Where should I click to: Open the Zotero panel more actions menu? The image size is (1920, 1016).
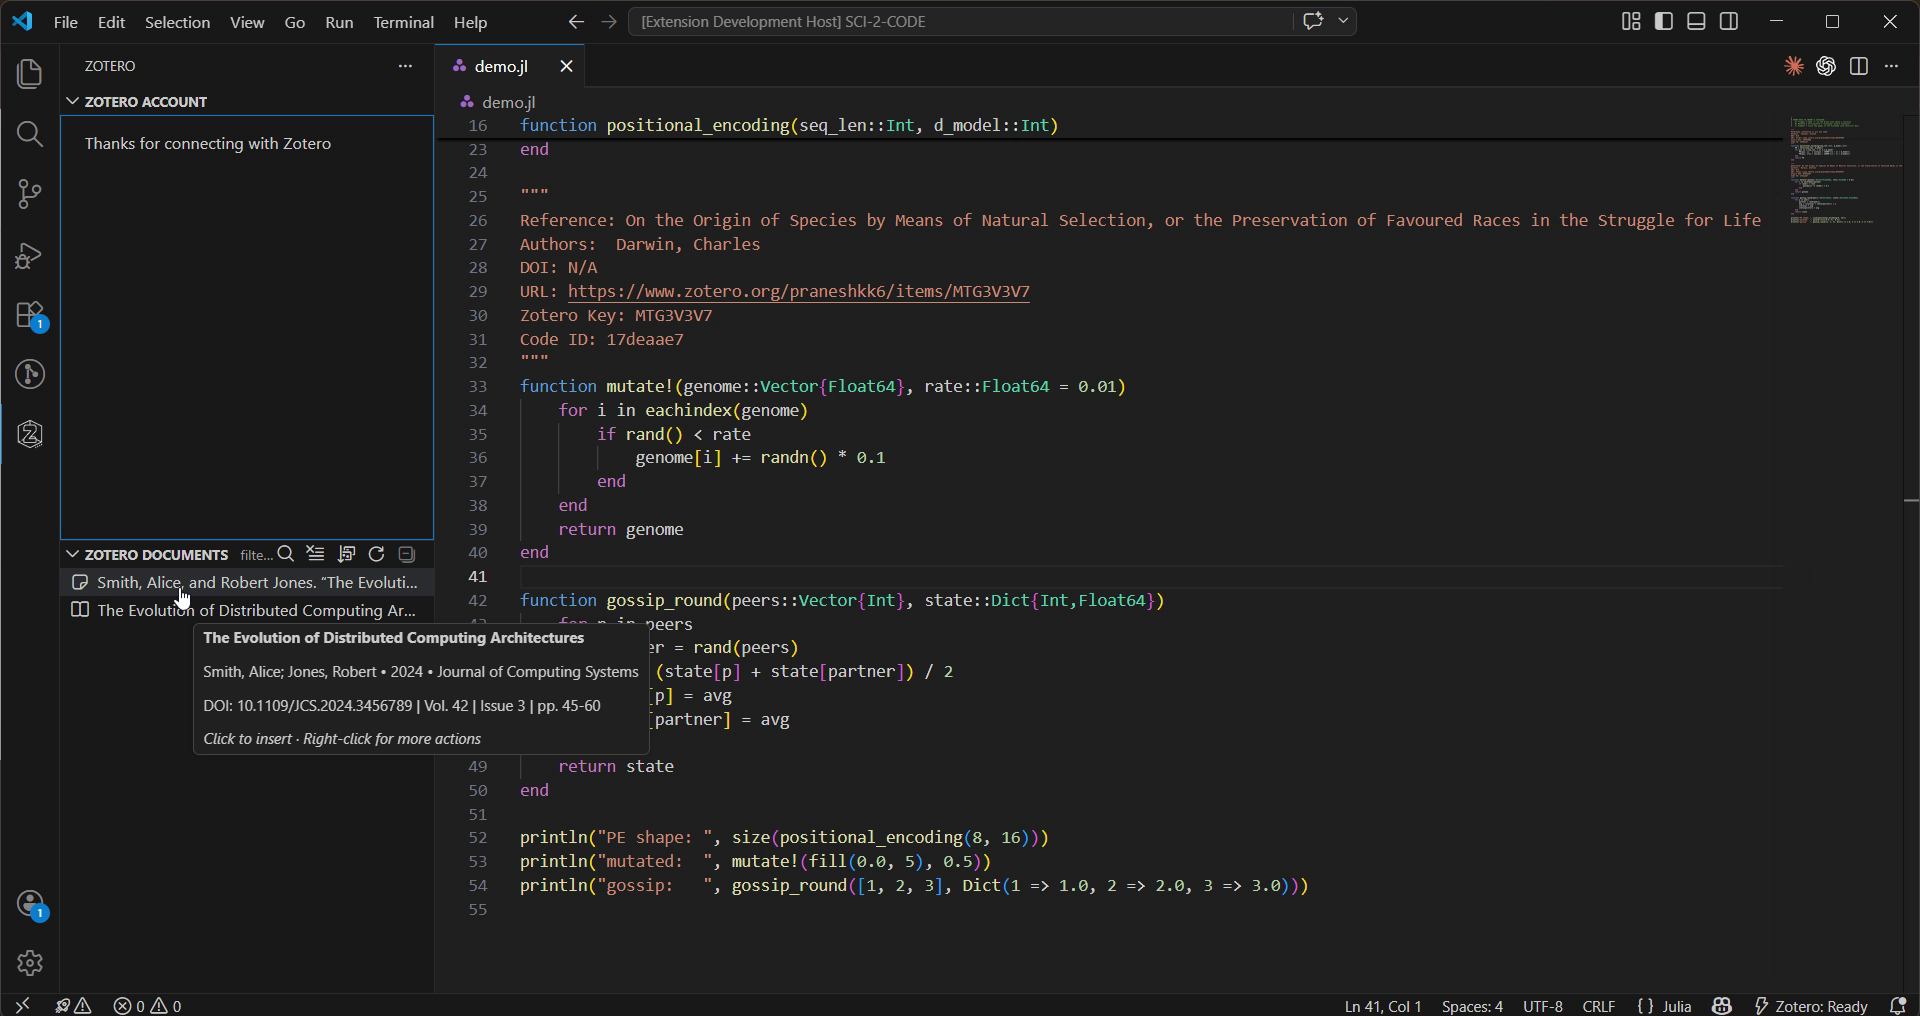tap(405, 66)
